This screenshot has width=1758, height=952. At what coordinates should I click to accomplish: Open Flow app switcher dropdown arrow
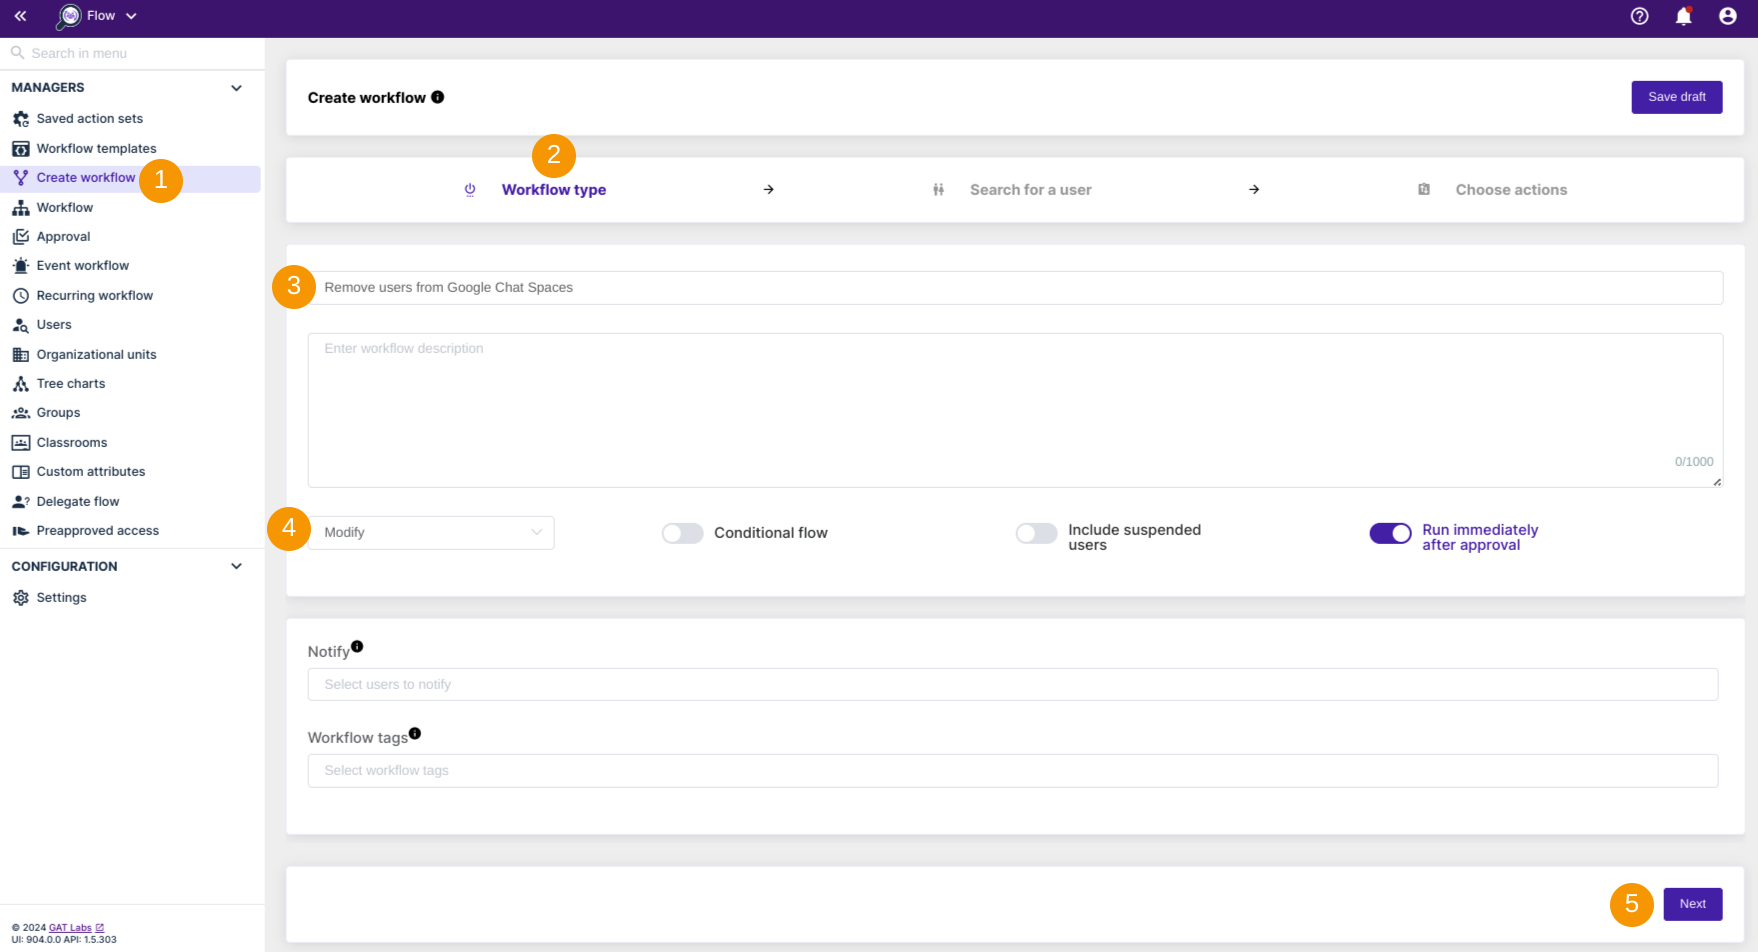coord(131,16)
